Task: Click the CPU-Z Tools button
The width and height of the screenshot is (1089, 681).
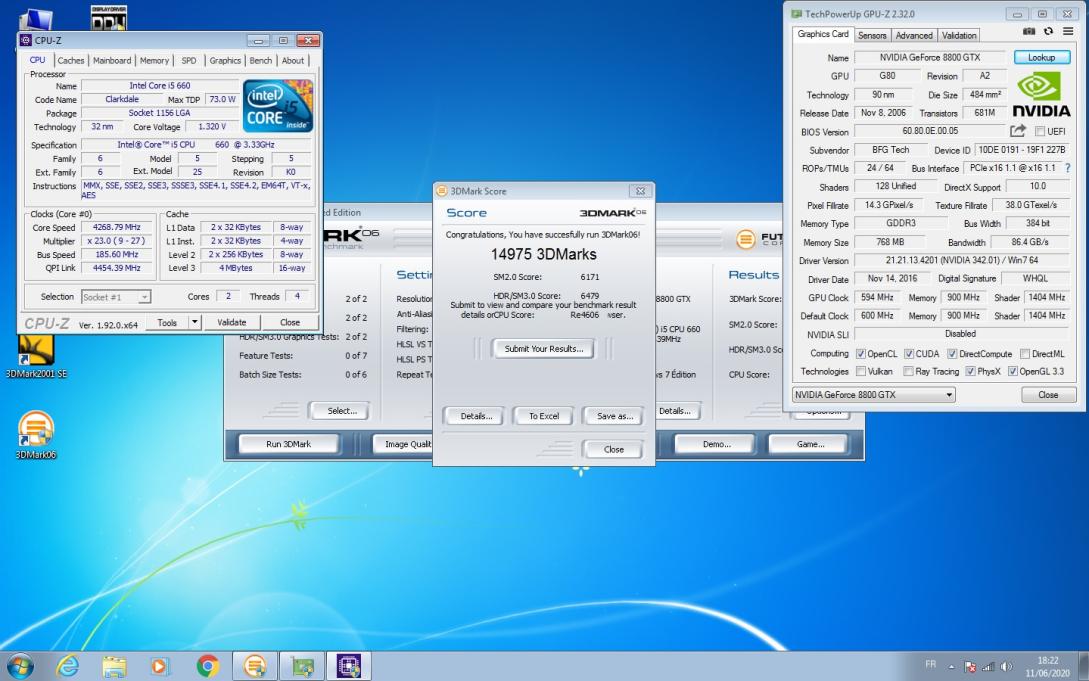Action: click(167, 322)
